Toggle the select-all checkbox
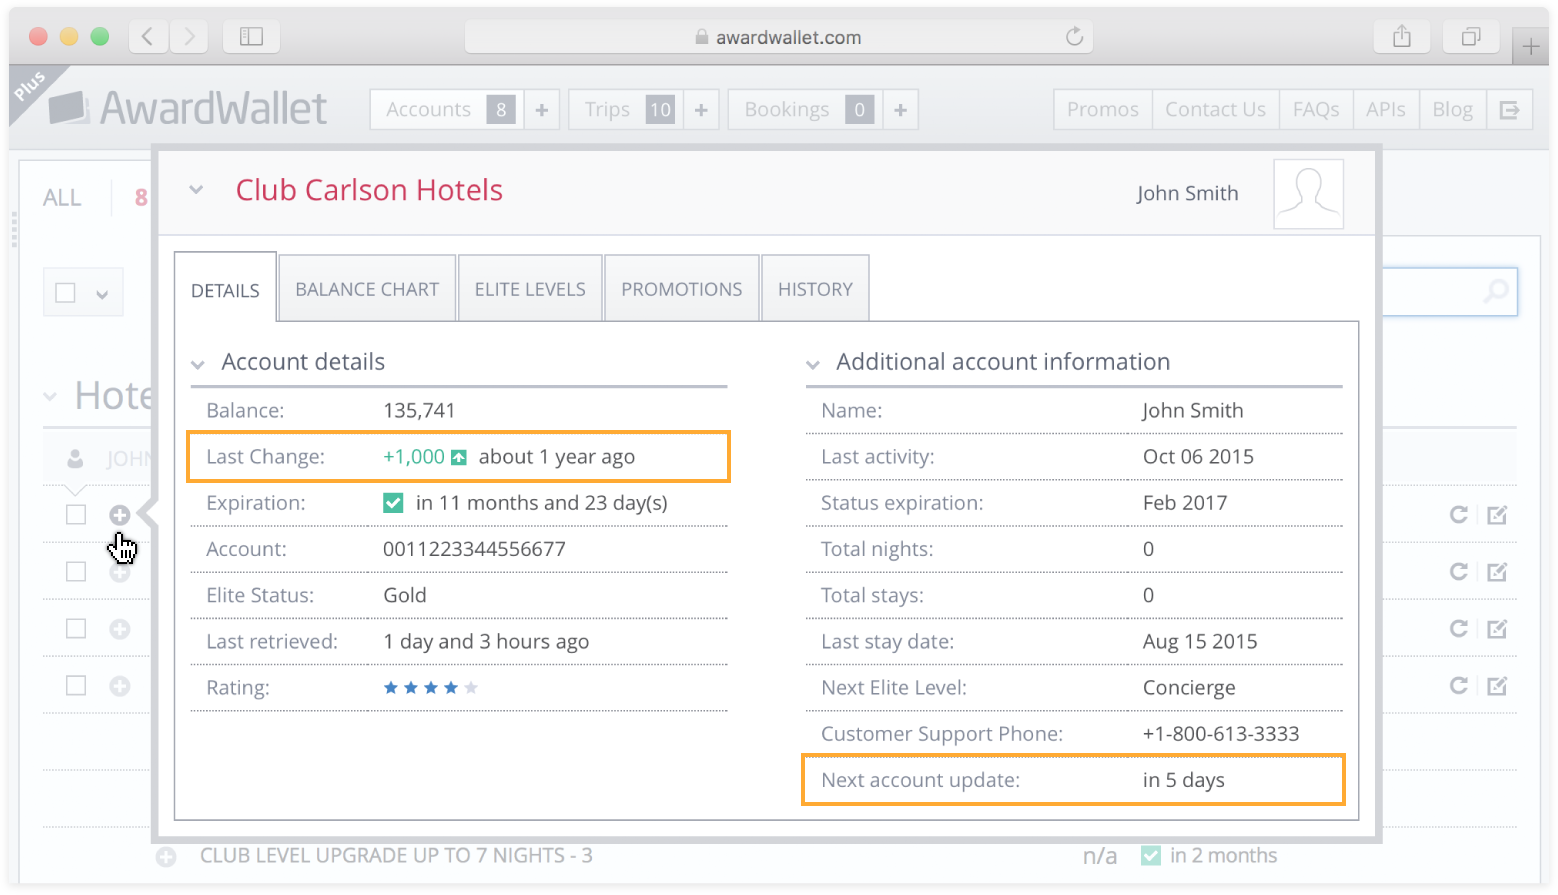The height and width of the screenshot is (895, 1558). [x=66, y=293]
